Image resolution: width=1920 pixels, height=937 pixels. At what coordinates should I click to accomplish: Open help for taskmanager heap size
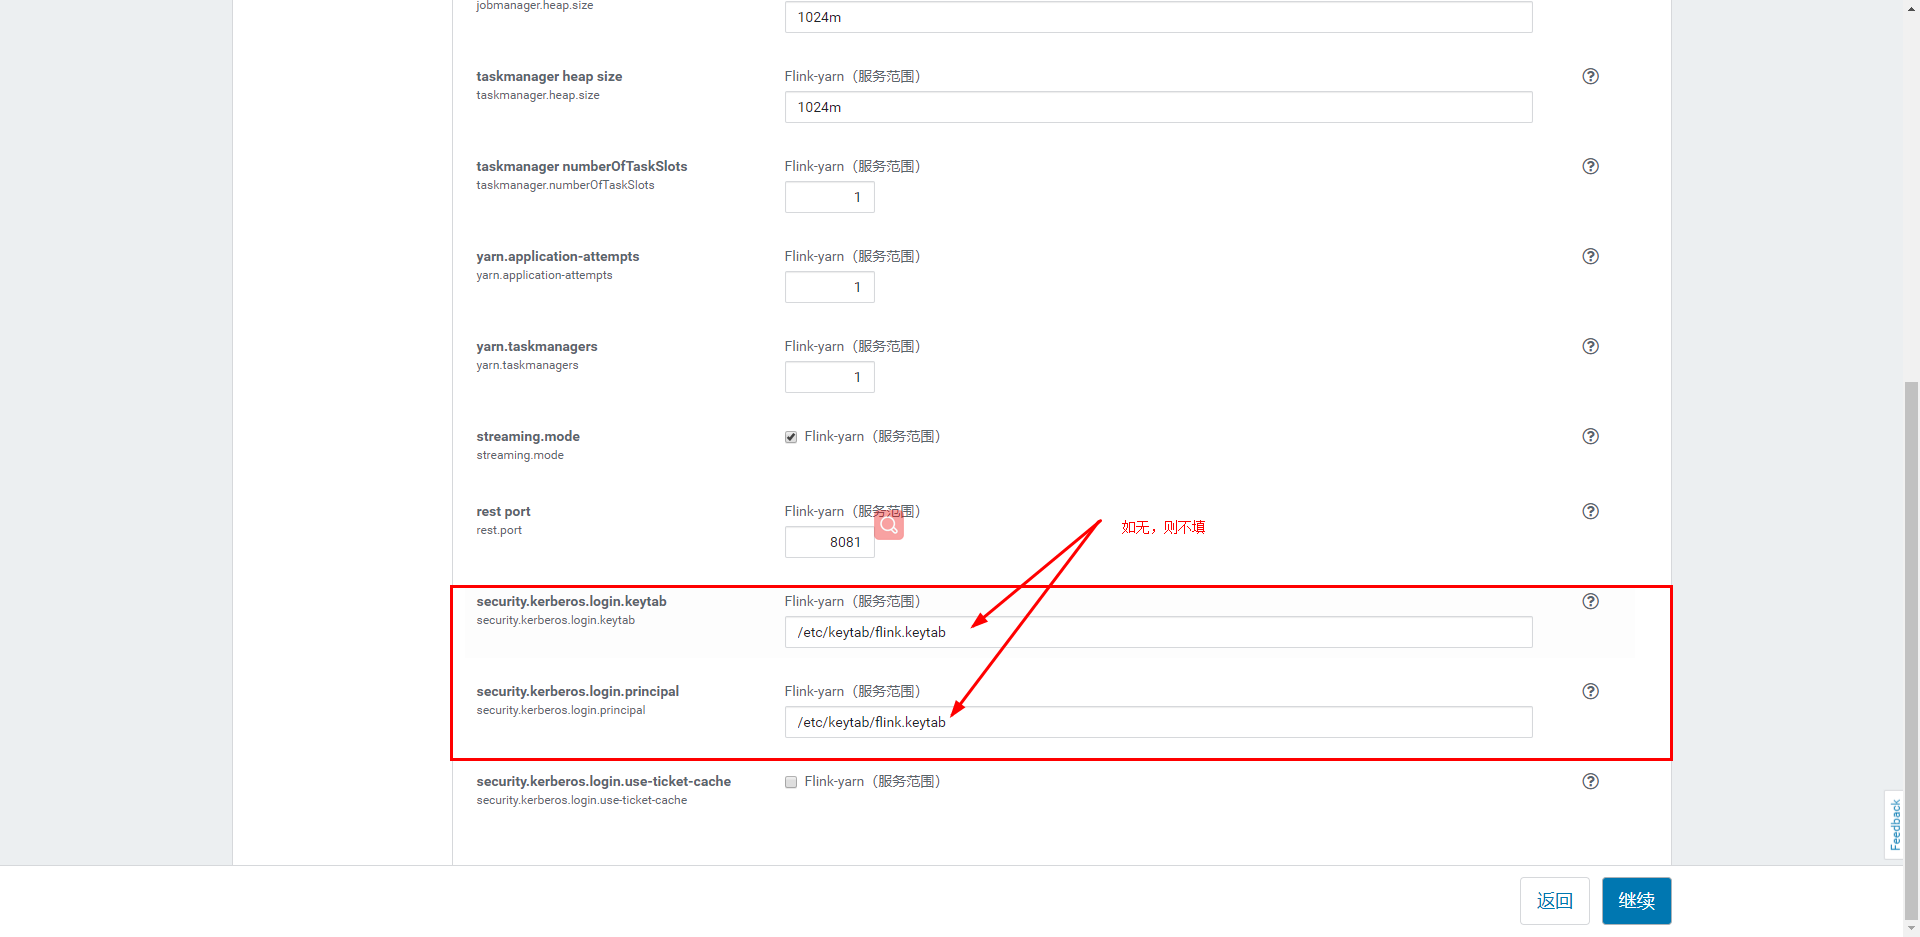pyautogui.click(x=1590, y=76)
